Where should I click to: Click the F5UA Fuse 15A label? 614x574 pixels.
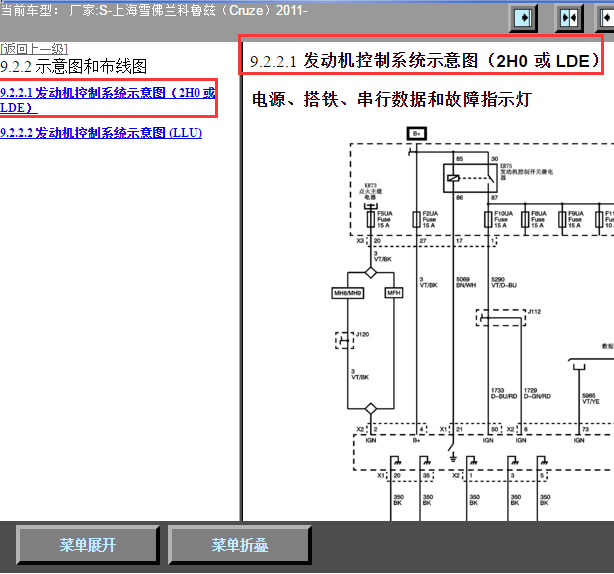(384, 219)
